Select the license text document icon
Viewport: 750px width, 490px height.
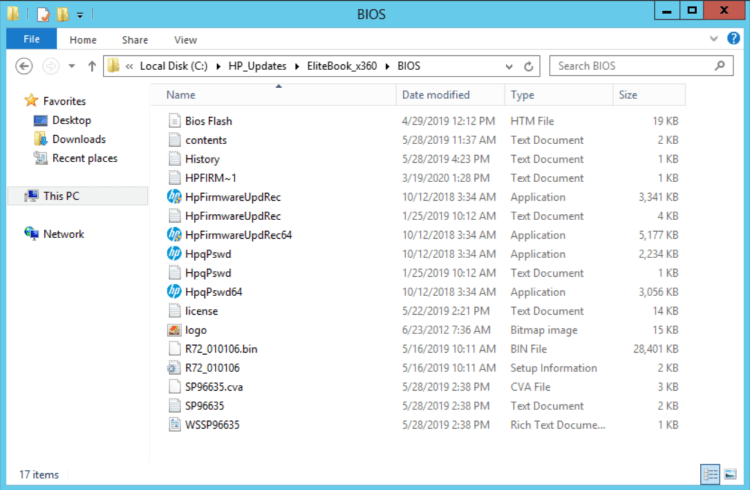tap(175, 311)
